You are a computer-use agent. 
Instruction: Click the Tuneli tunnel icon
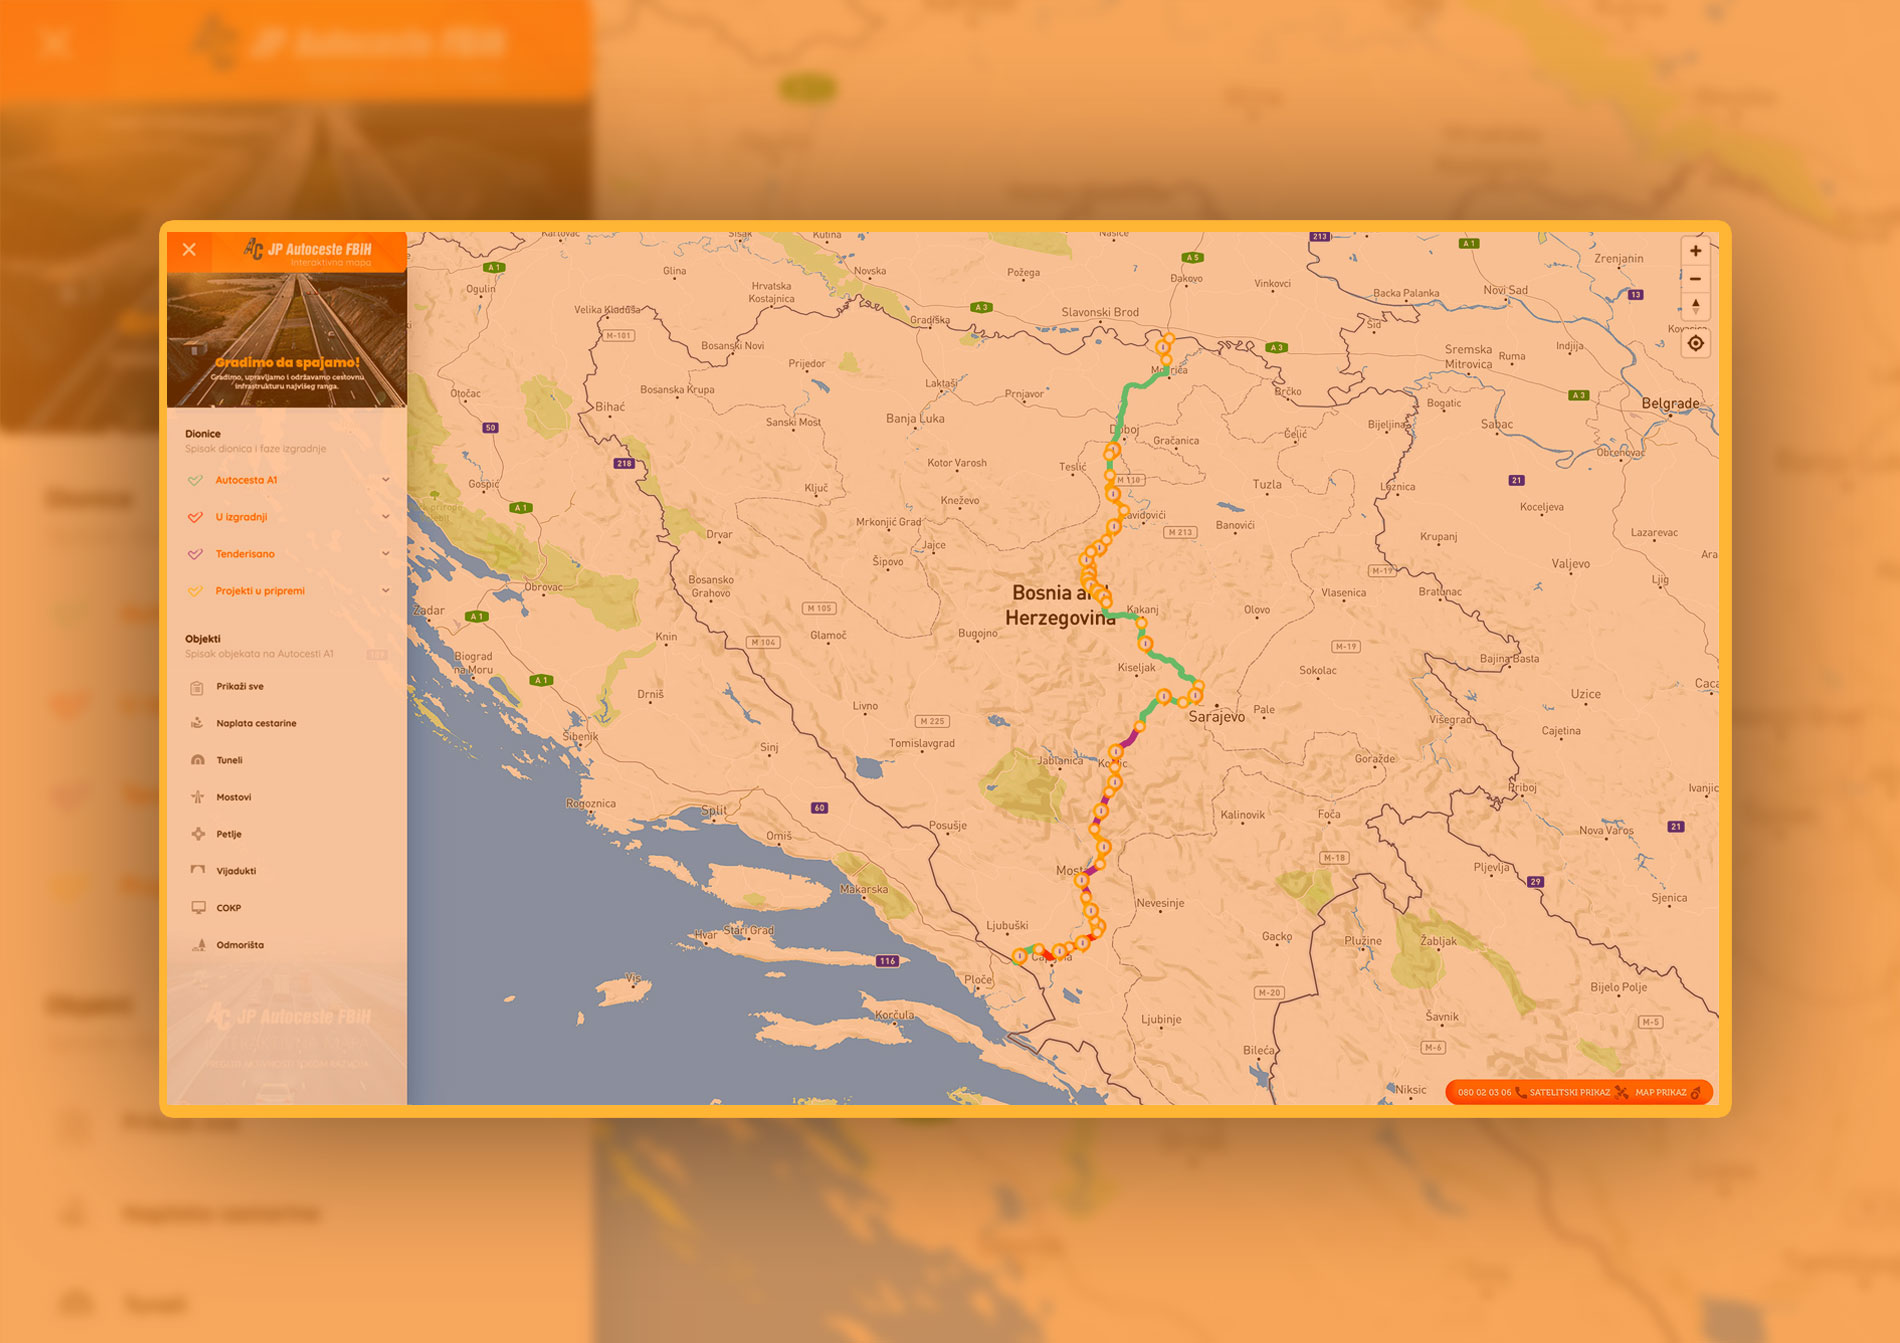click(x=198, y=760)
